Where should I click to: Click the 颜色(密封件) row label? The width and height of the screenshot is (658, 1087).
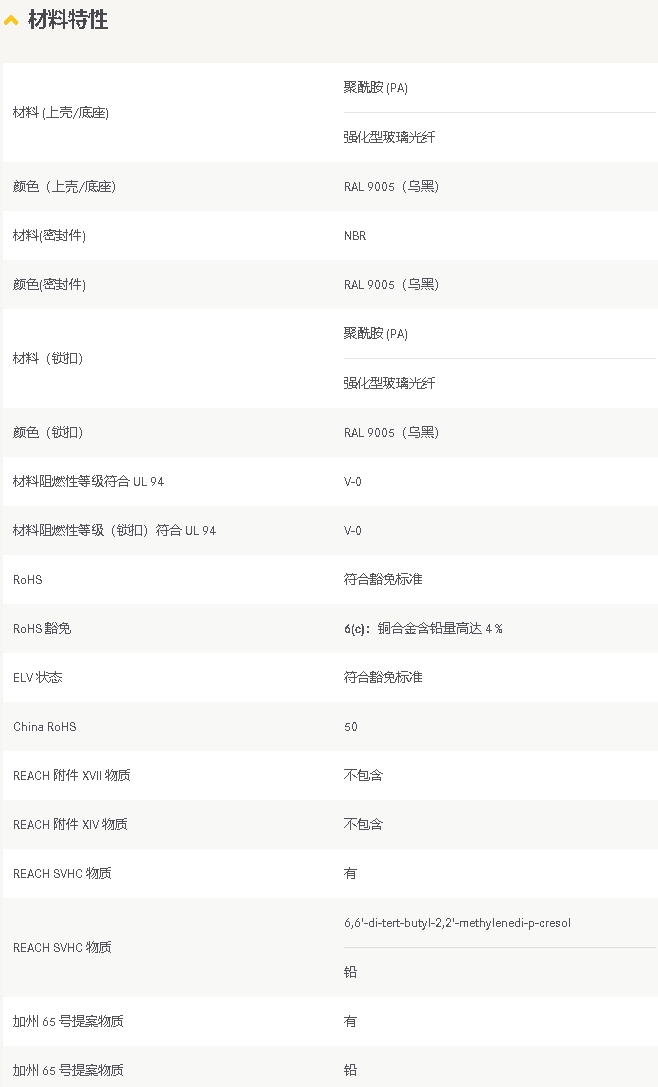pos(49,285)
